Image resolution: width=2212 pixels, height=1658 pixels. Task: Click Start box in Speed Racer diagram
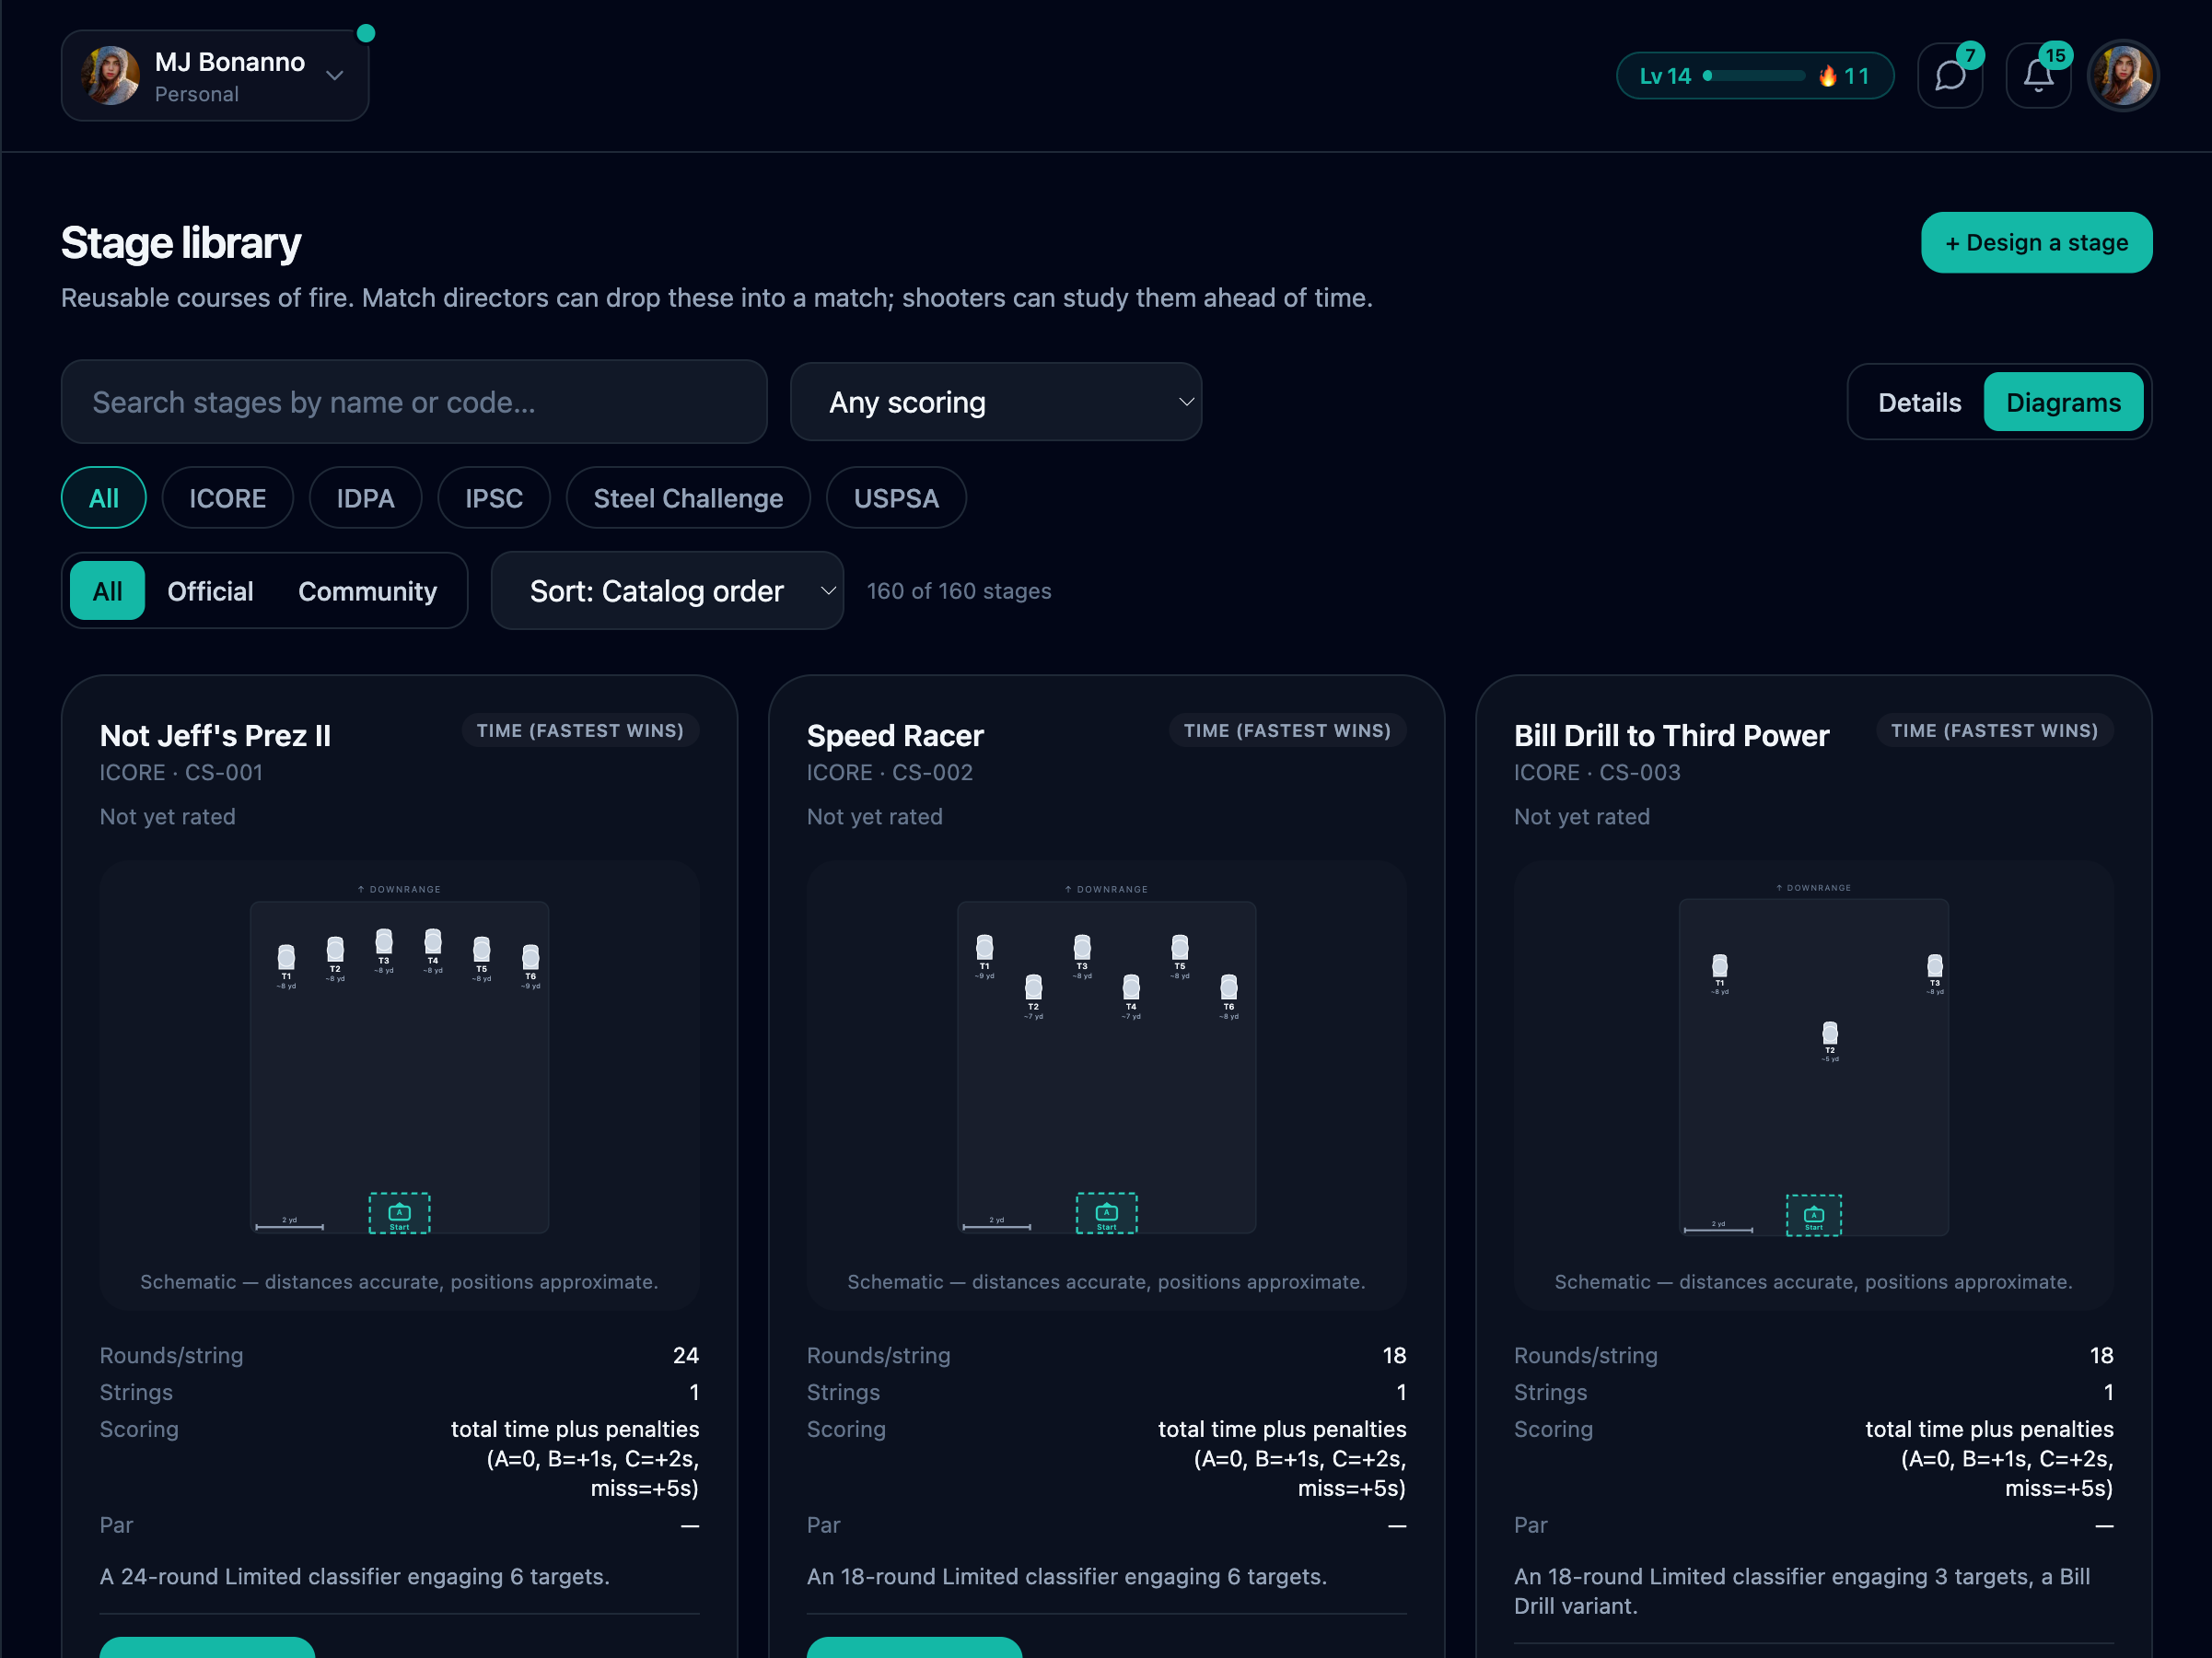click(1106, 1212)
